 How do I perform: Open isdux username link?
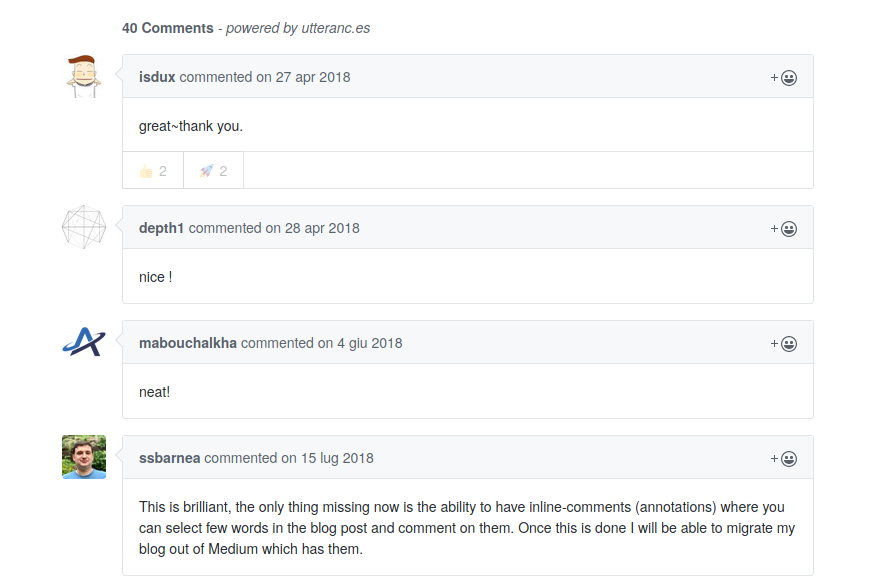(x=157, y=77)
